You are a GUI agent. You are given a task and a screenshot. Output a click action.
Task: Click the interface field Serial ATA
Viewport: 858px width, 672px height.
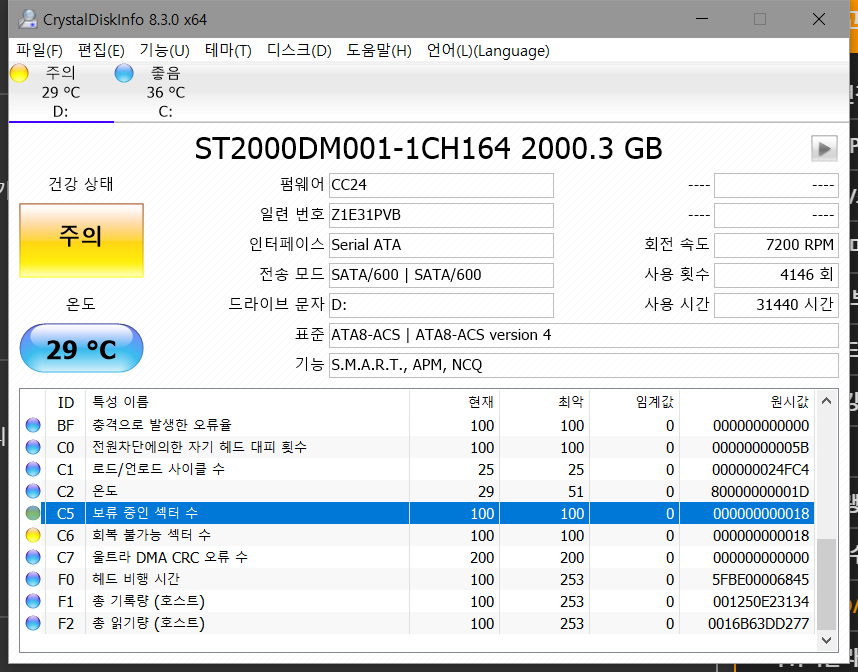pyautogui.click(x=441, y=245)
